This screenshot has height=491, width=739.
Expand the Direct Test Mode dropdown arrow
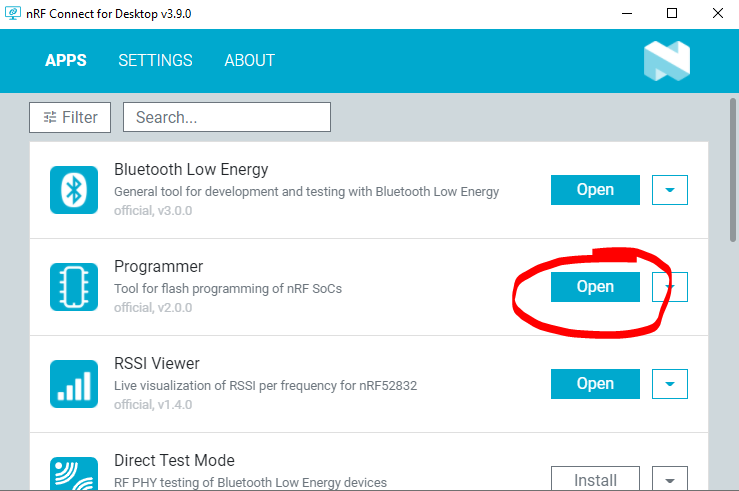[670, 479]
